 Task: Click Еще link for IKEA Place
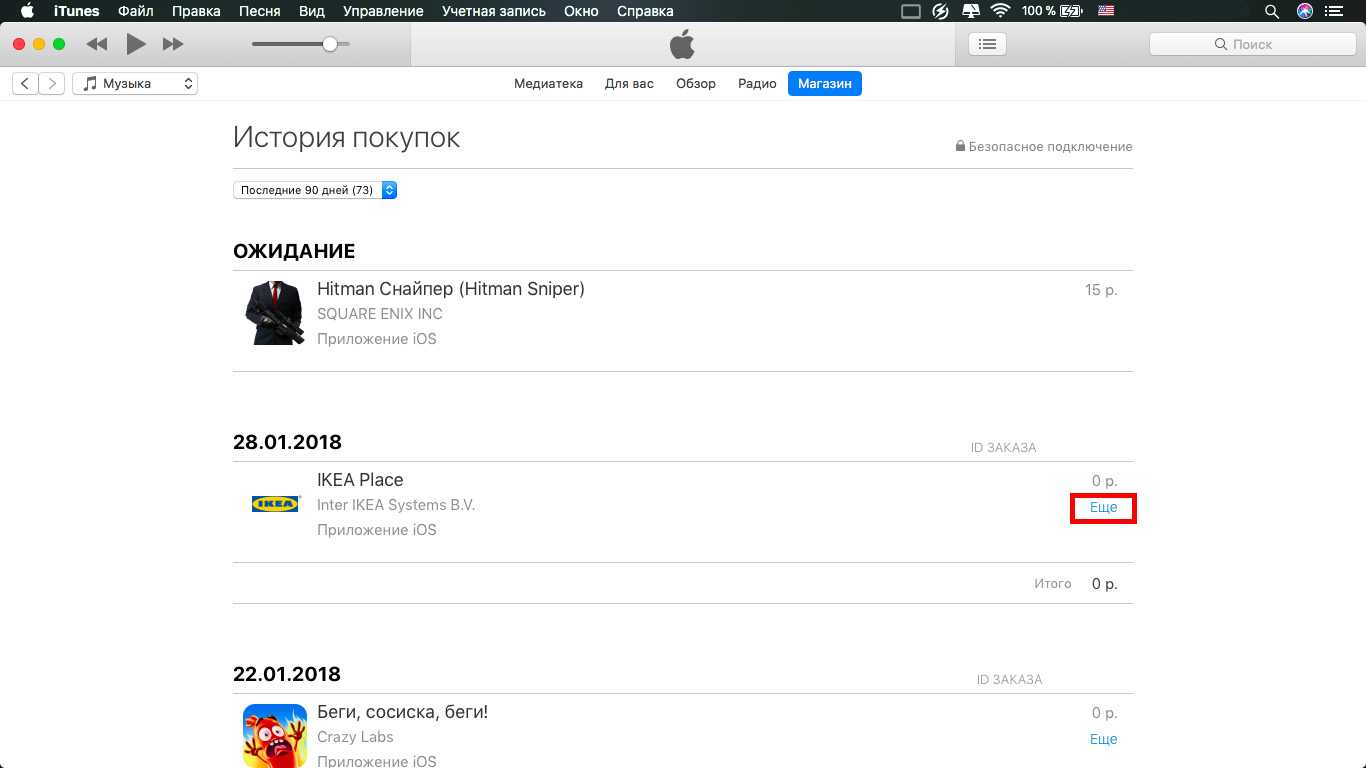tap(1103, 508)
